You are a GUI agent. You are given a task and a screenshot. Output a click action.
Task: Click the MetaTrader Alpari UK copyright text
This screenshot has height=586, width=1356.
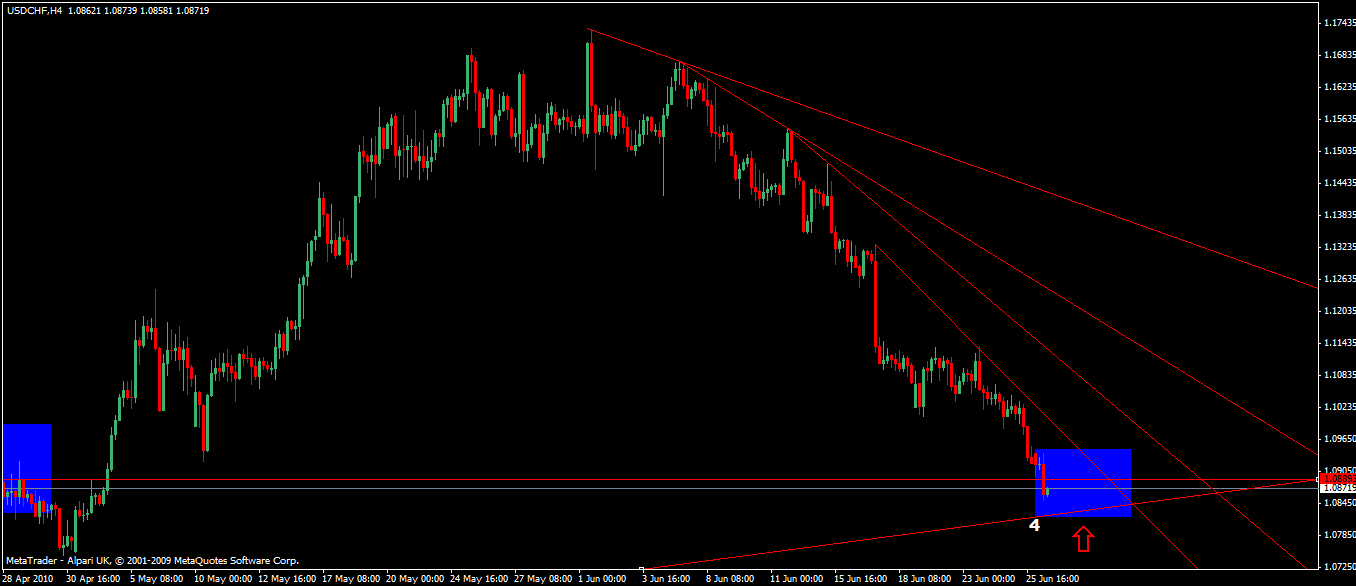click(x=152, y=561)
